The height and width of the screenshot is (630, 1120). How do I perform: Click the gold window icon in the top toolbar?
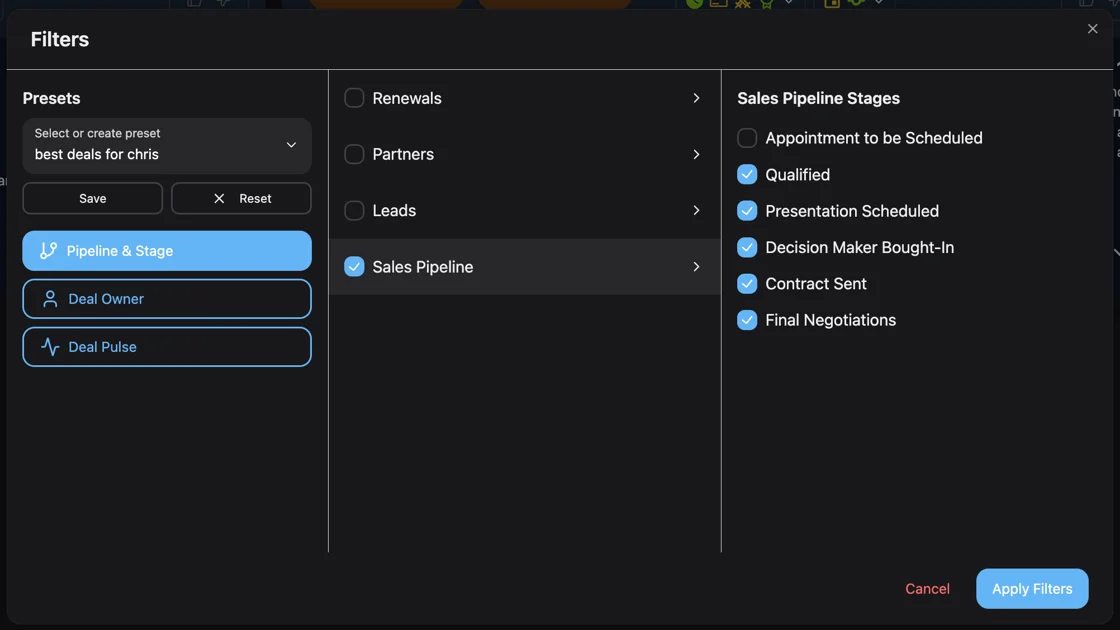718,5
